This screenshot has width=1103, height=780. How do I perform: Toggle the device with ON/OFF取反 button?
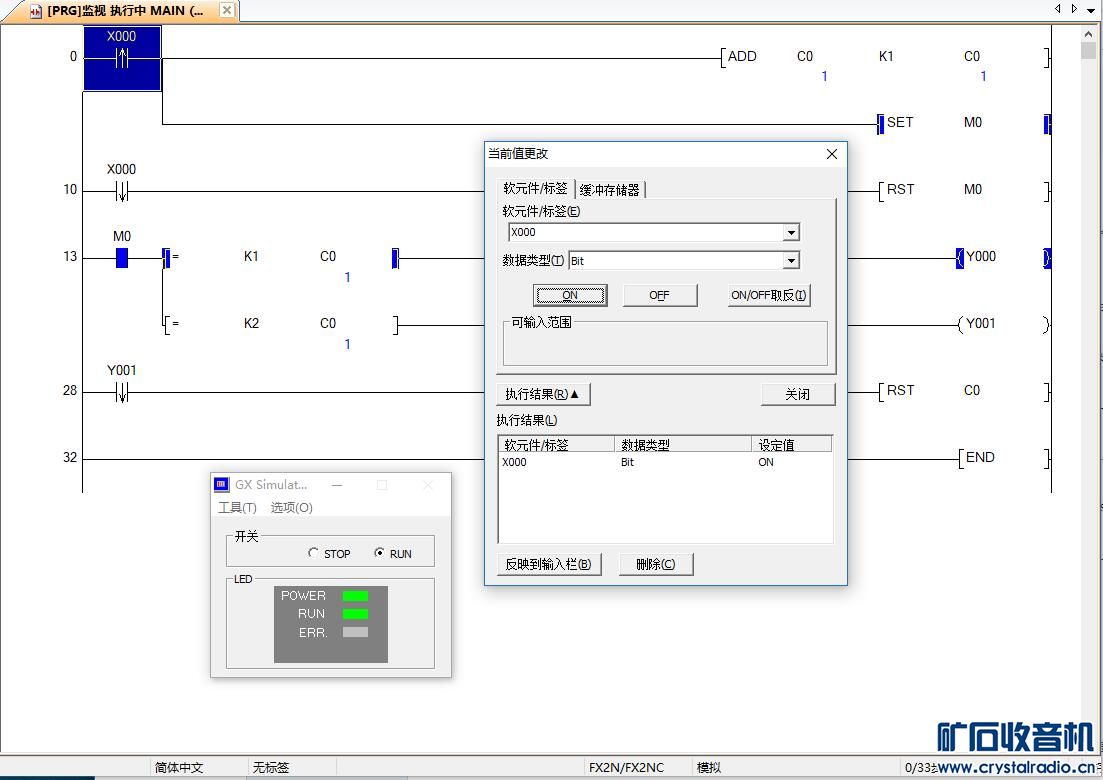point(768,295)
